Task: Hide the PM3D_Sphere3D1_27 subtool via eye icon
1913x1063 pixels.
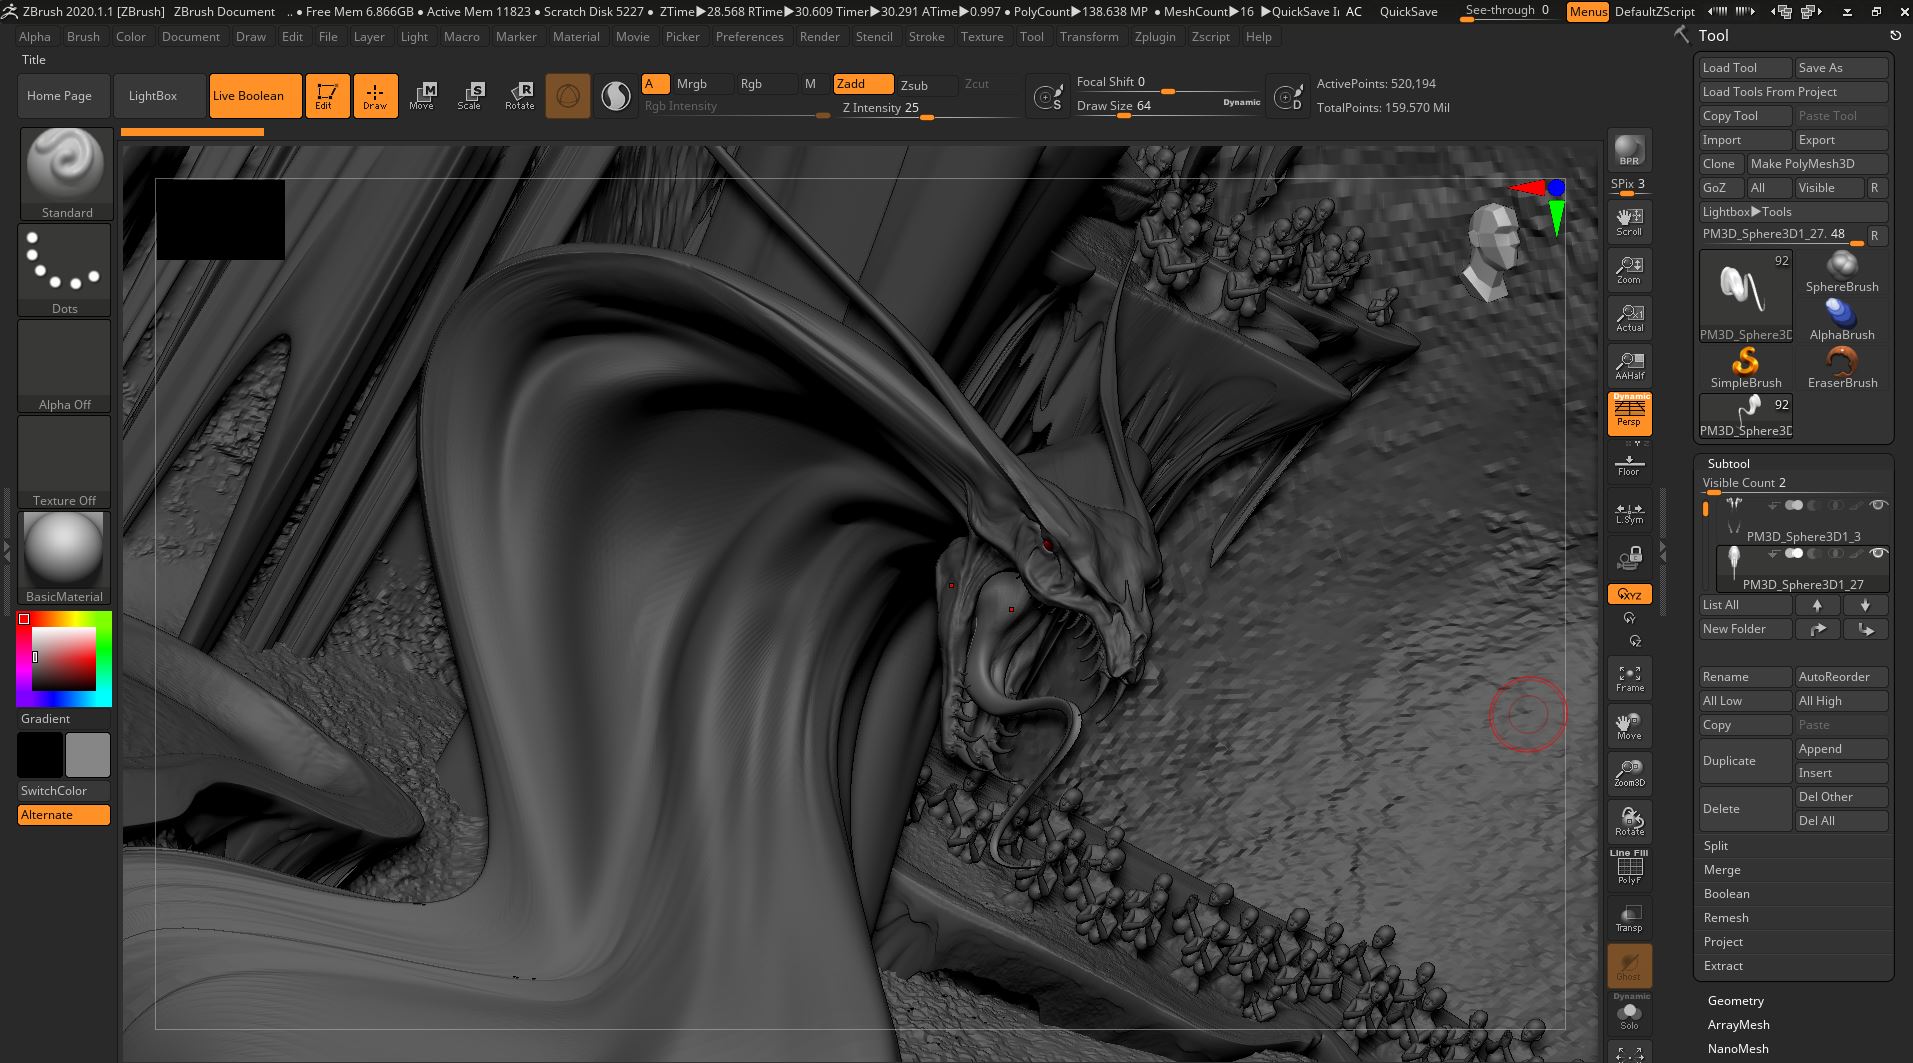Action: (1878, 553)
